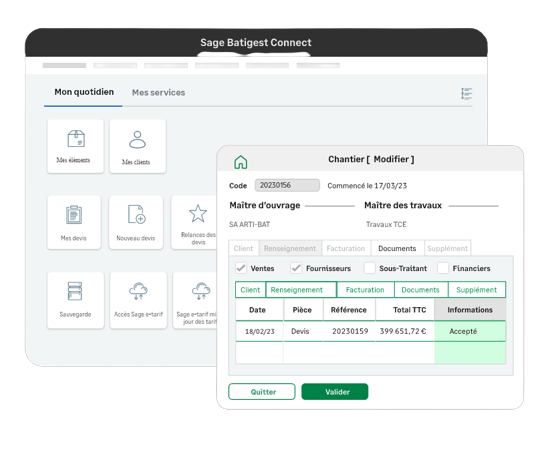Click the SA ARTI-BAT client name
This screenshot has height=460, width=542.
[x=250, y=224]
